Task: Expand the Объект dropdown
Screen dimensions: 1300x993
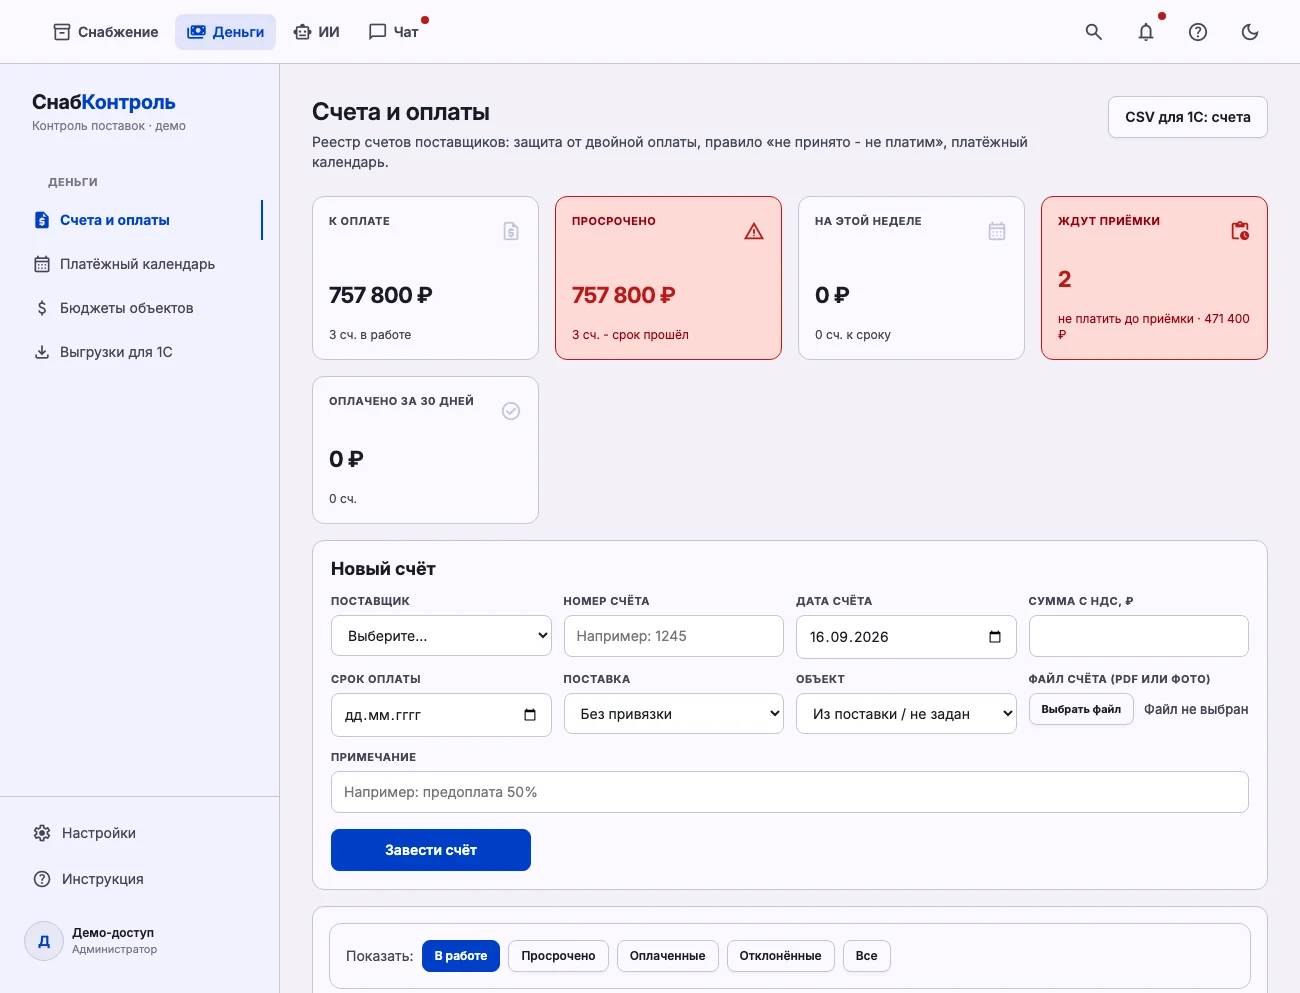Action: click(906, 714)
